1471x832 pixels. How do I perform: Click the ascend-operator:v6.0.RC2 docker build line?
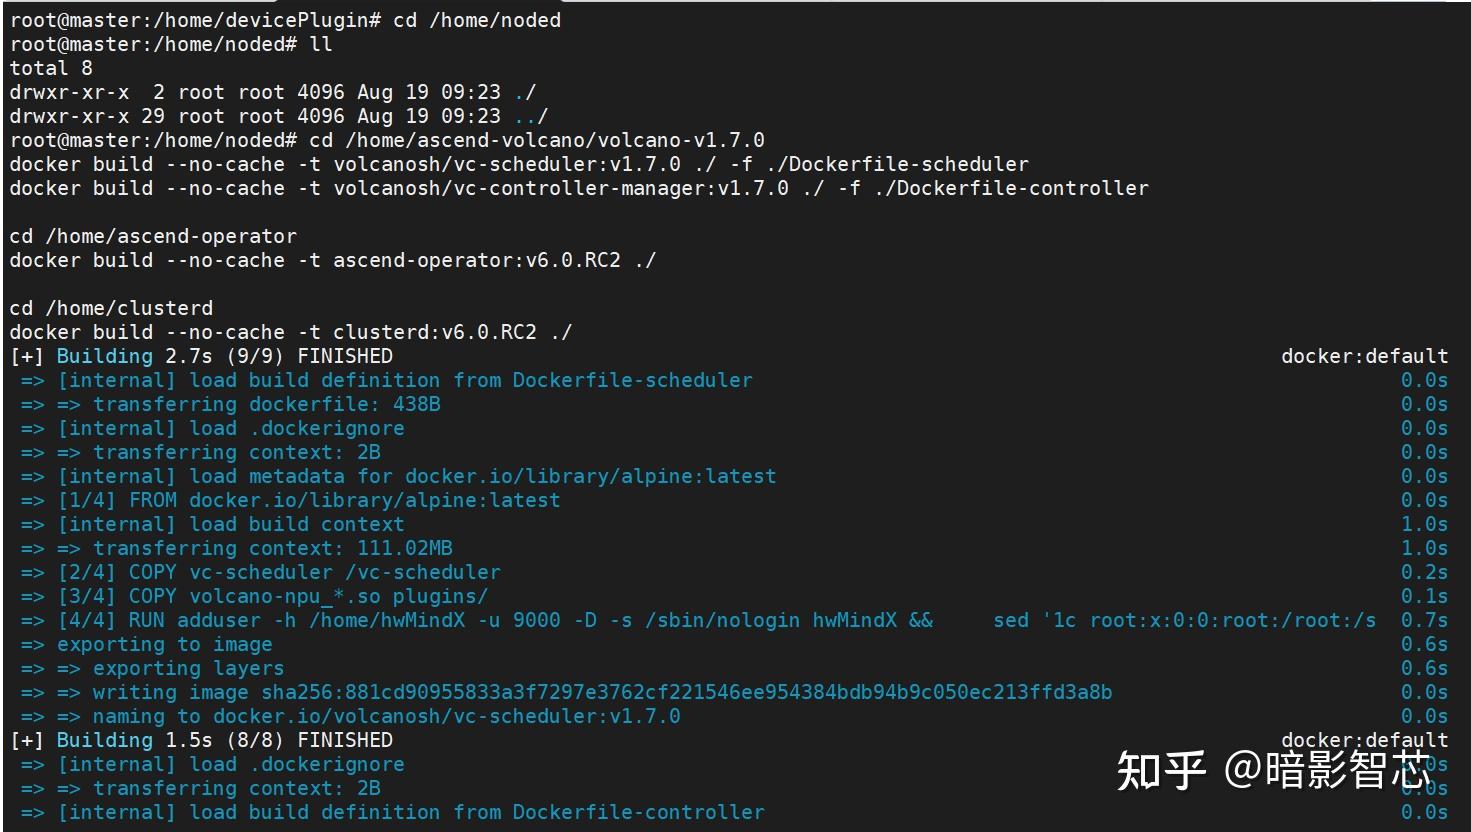click(333, 260)
